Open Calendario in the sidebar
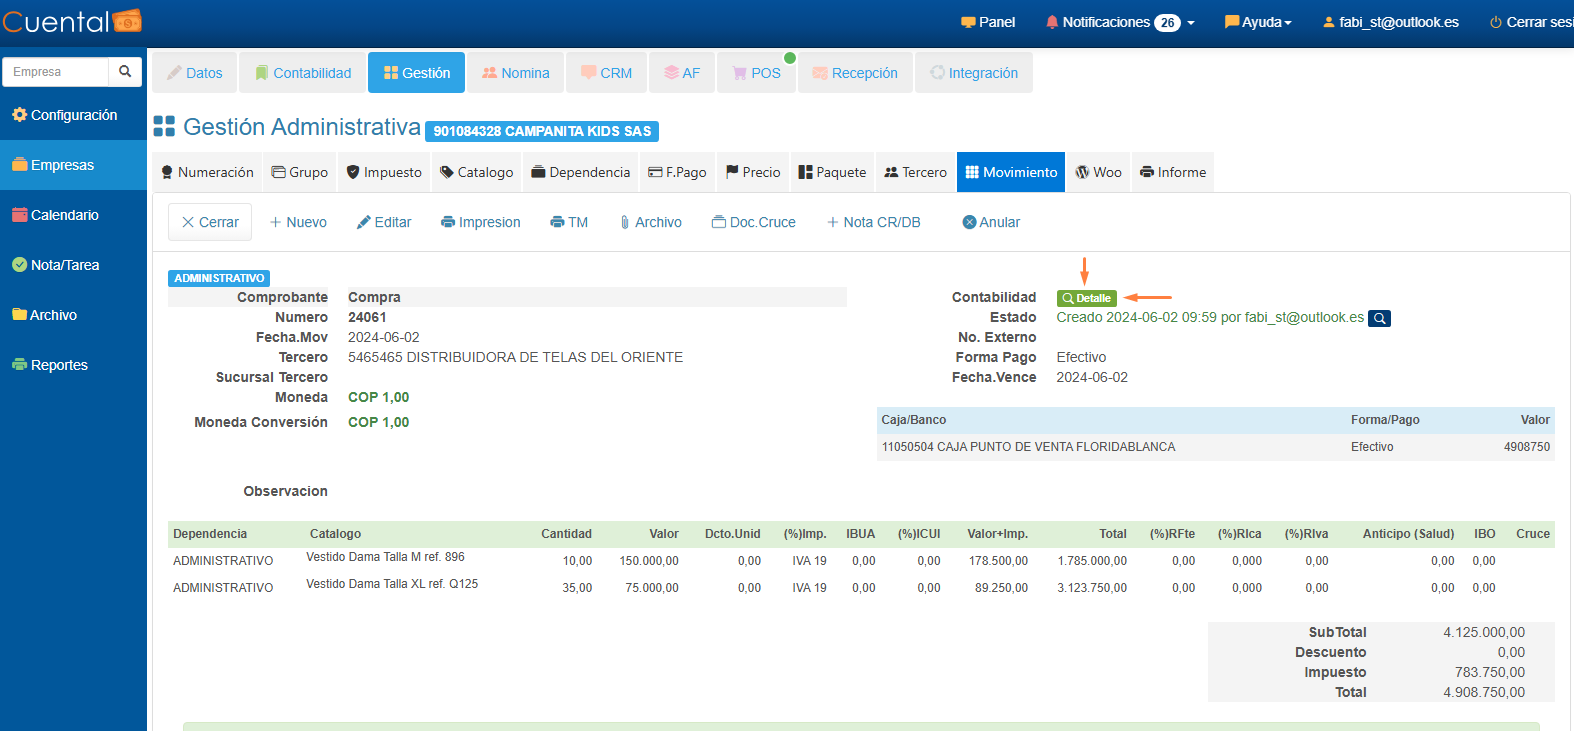This screenshot has height=731, width=1574. click(x=64, y=215)
